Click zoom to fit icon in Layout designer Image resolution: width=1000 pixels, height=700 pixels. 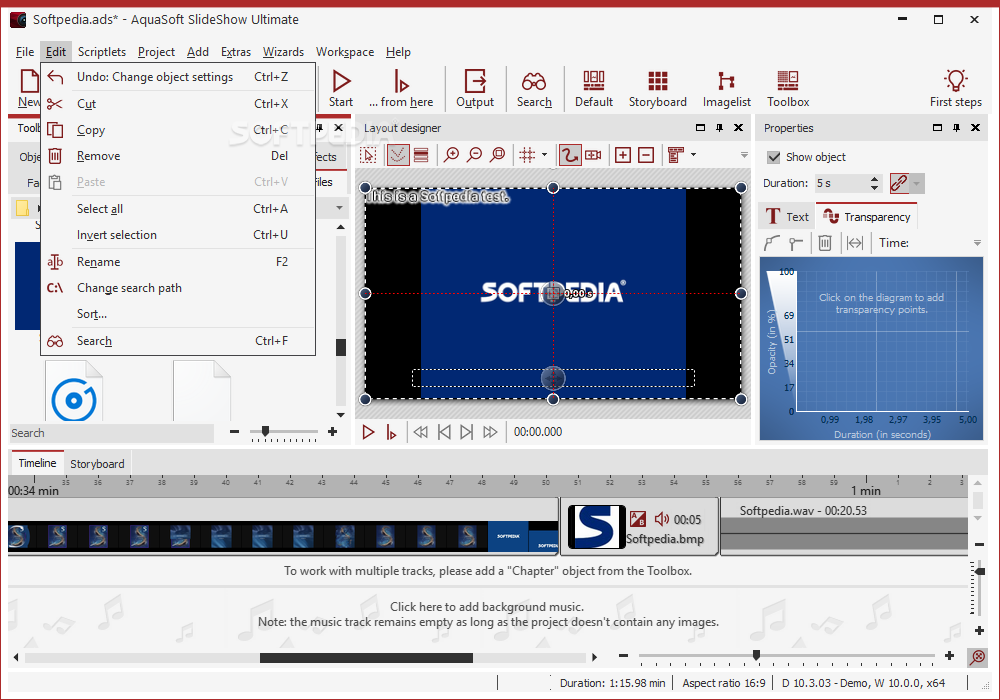coord(498,155)
